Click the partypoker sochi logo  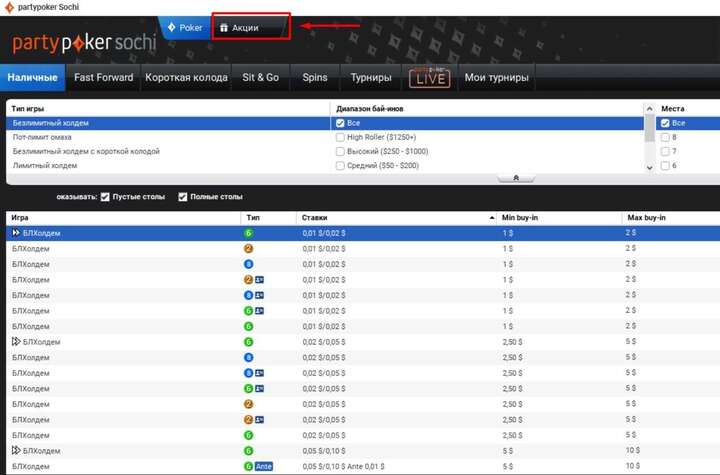(x=84, y=43)
